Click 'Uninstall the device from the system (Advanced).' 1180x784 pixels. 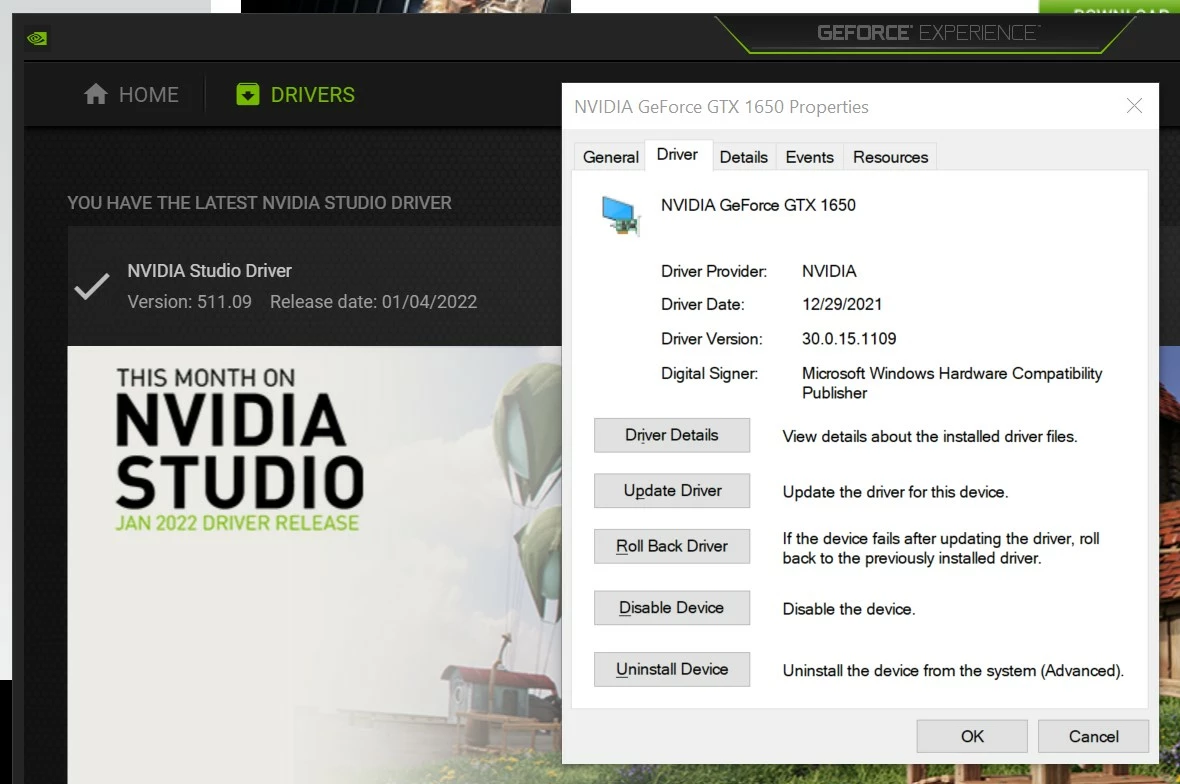click(953, 670)
